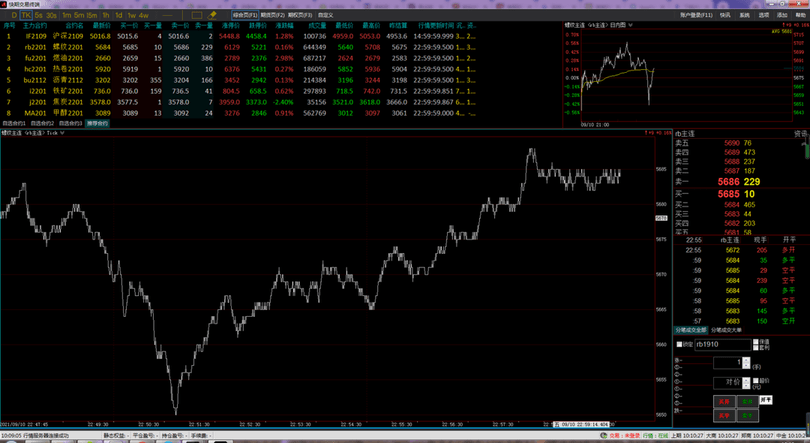Sort by 成交量 column header
The image size is (810, 443).
317,25
